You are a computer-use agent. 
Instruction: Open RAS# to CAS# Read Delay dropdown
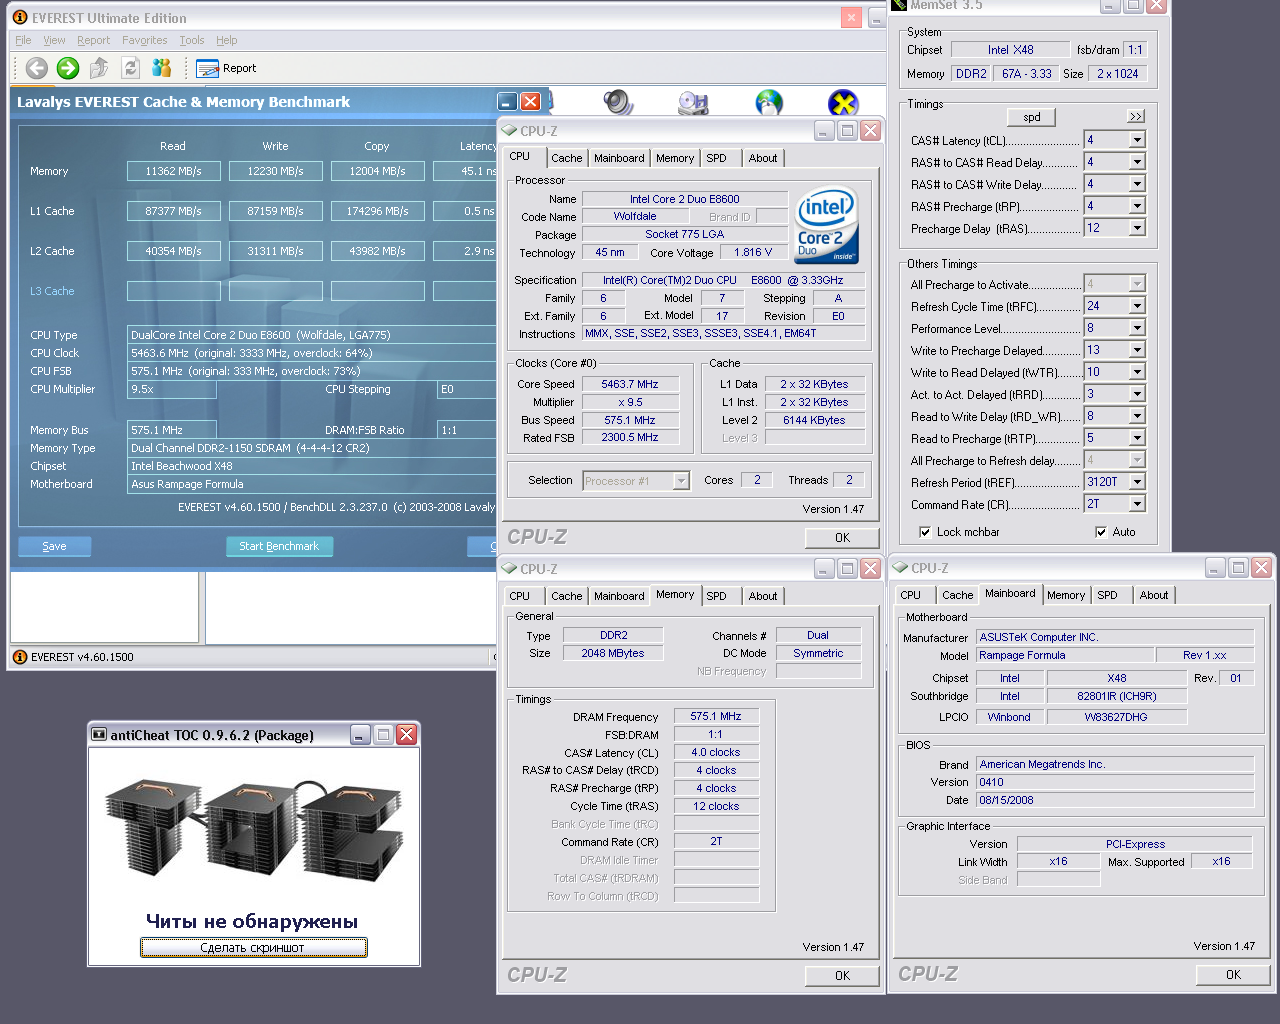pos(1137,162)
